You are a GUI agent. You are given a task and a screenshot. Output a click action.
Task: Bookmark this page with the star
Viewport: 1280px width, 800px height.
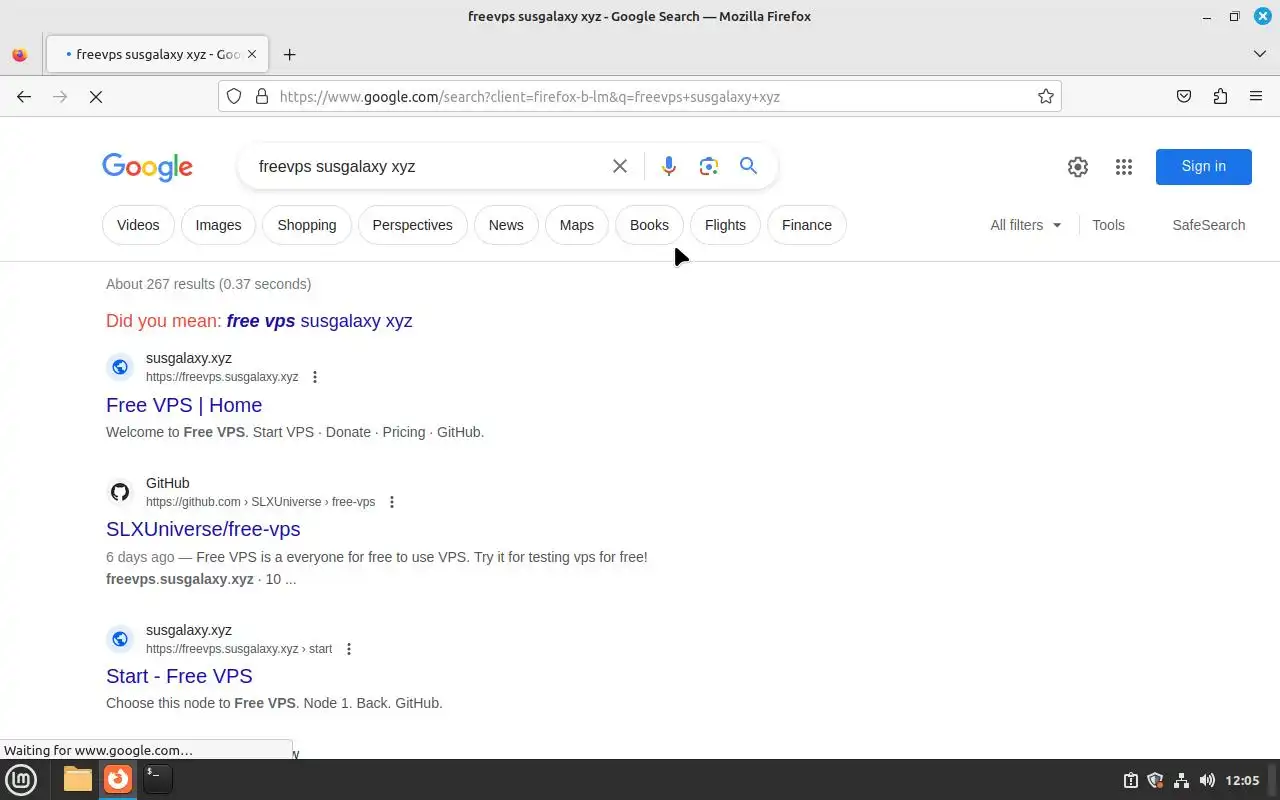pos(1045,96)
